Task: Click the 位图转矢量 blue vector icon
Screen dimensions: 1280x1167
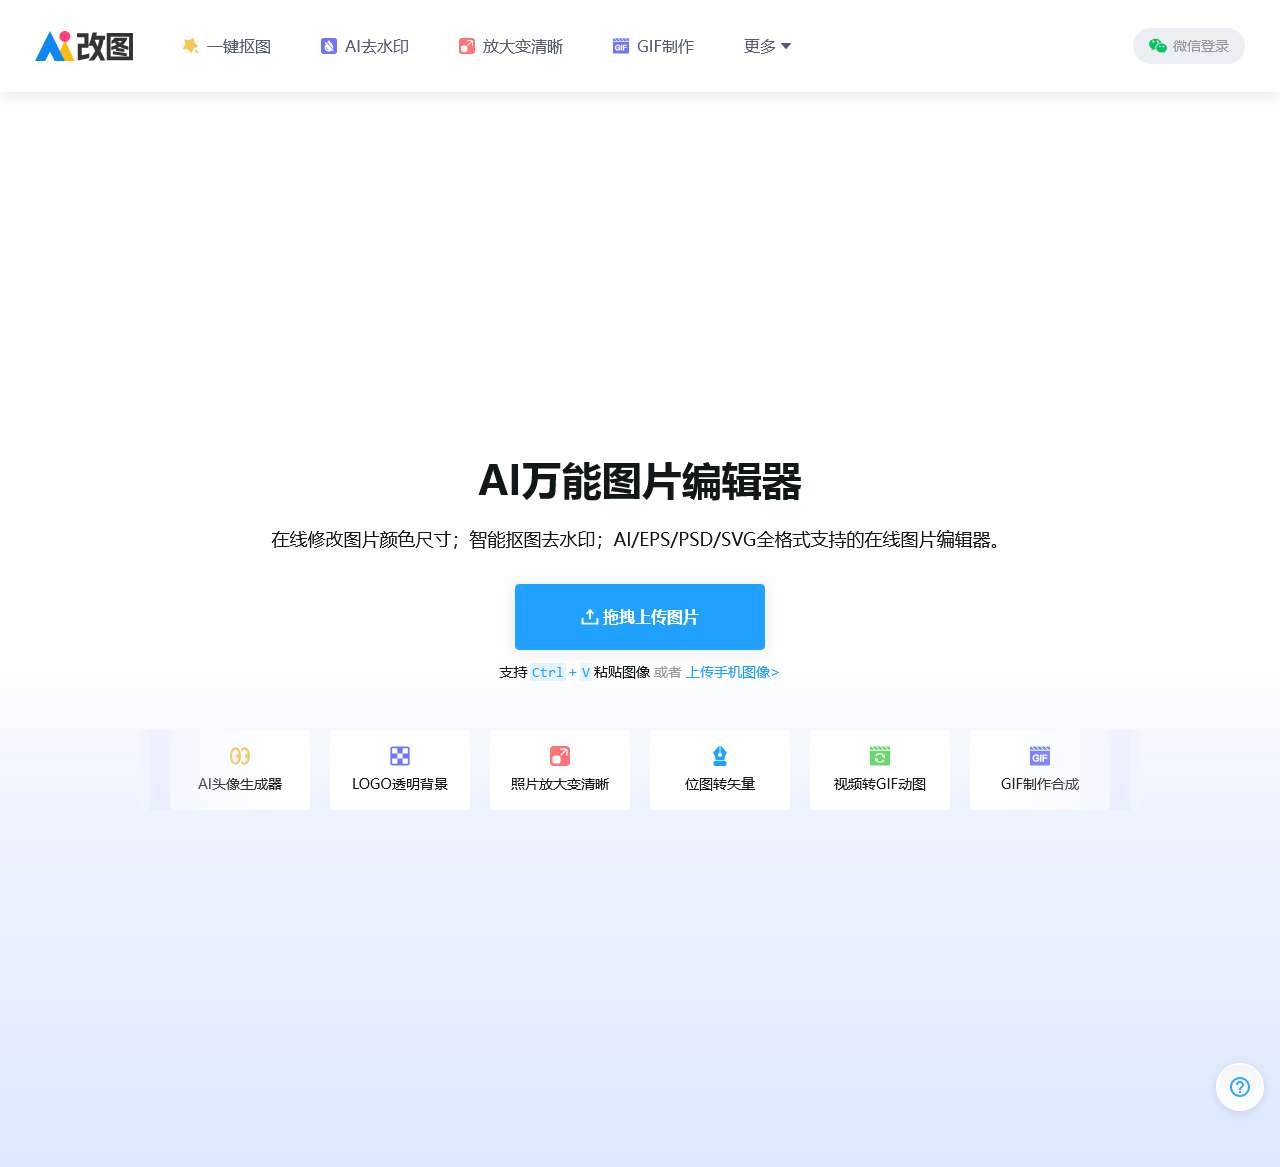Action: 720,756
